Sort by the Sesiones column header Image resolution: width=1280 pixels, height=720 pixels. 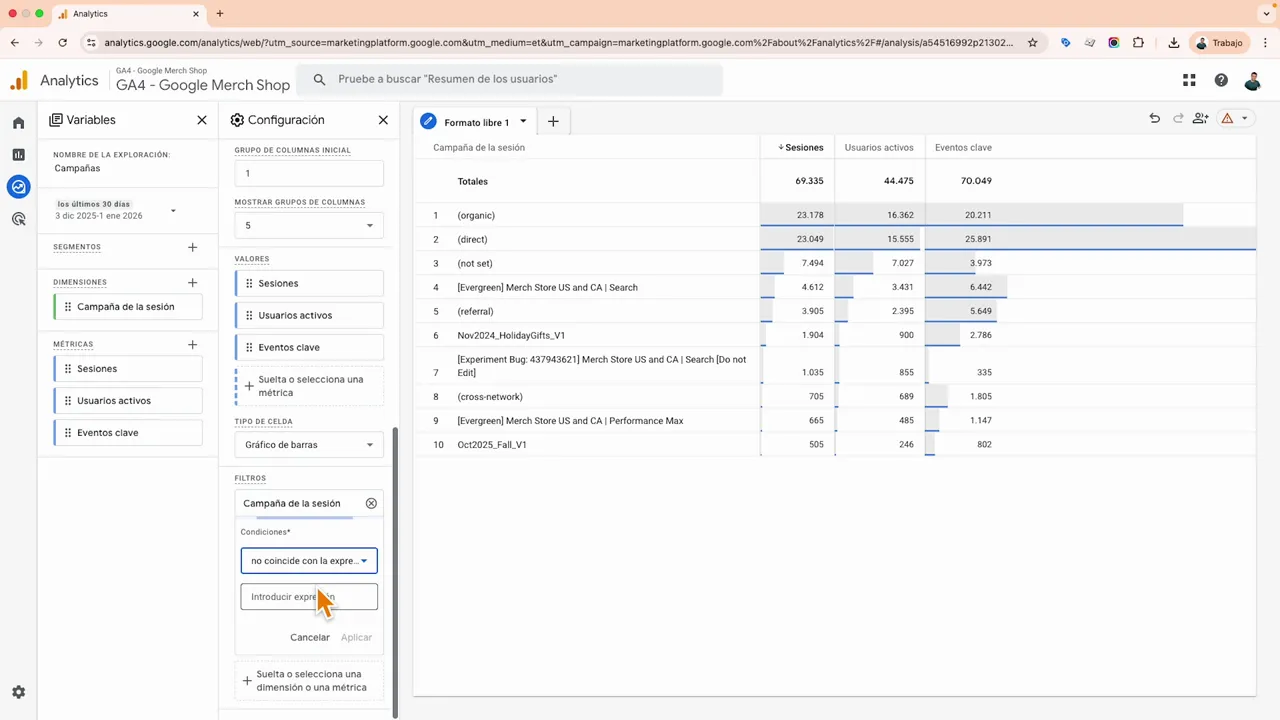[x=801, y=148]
